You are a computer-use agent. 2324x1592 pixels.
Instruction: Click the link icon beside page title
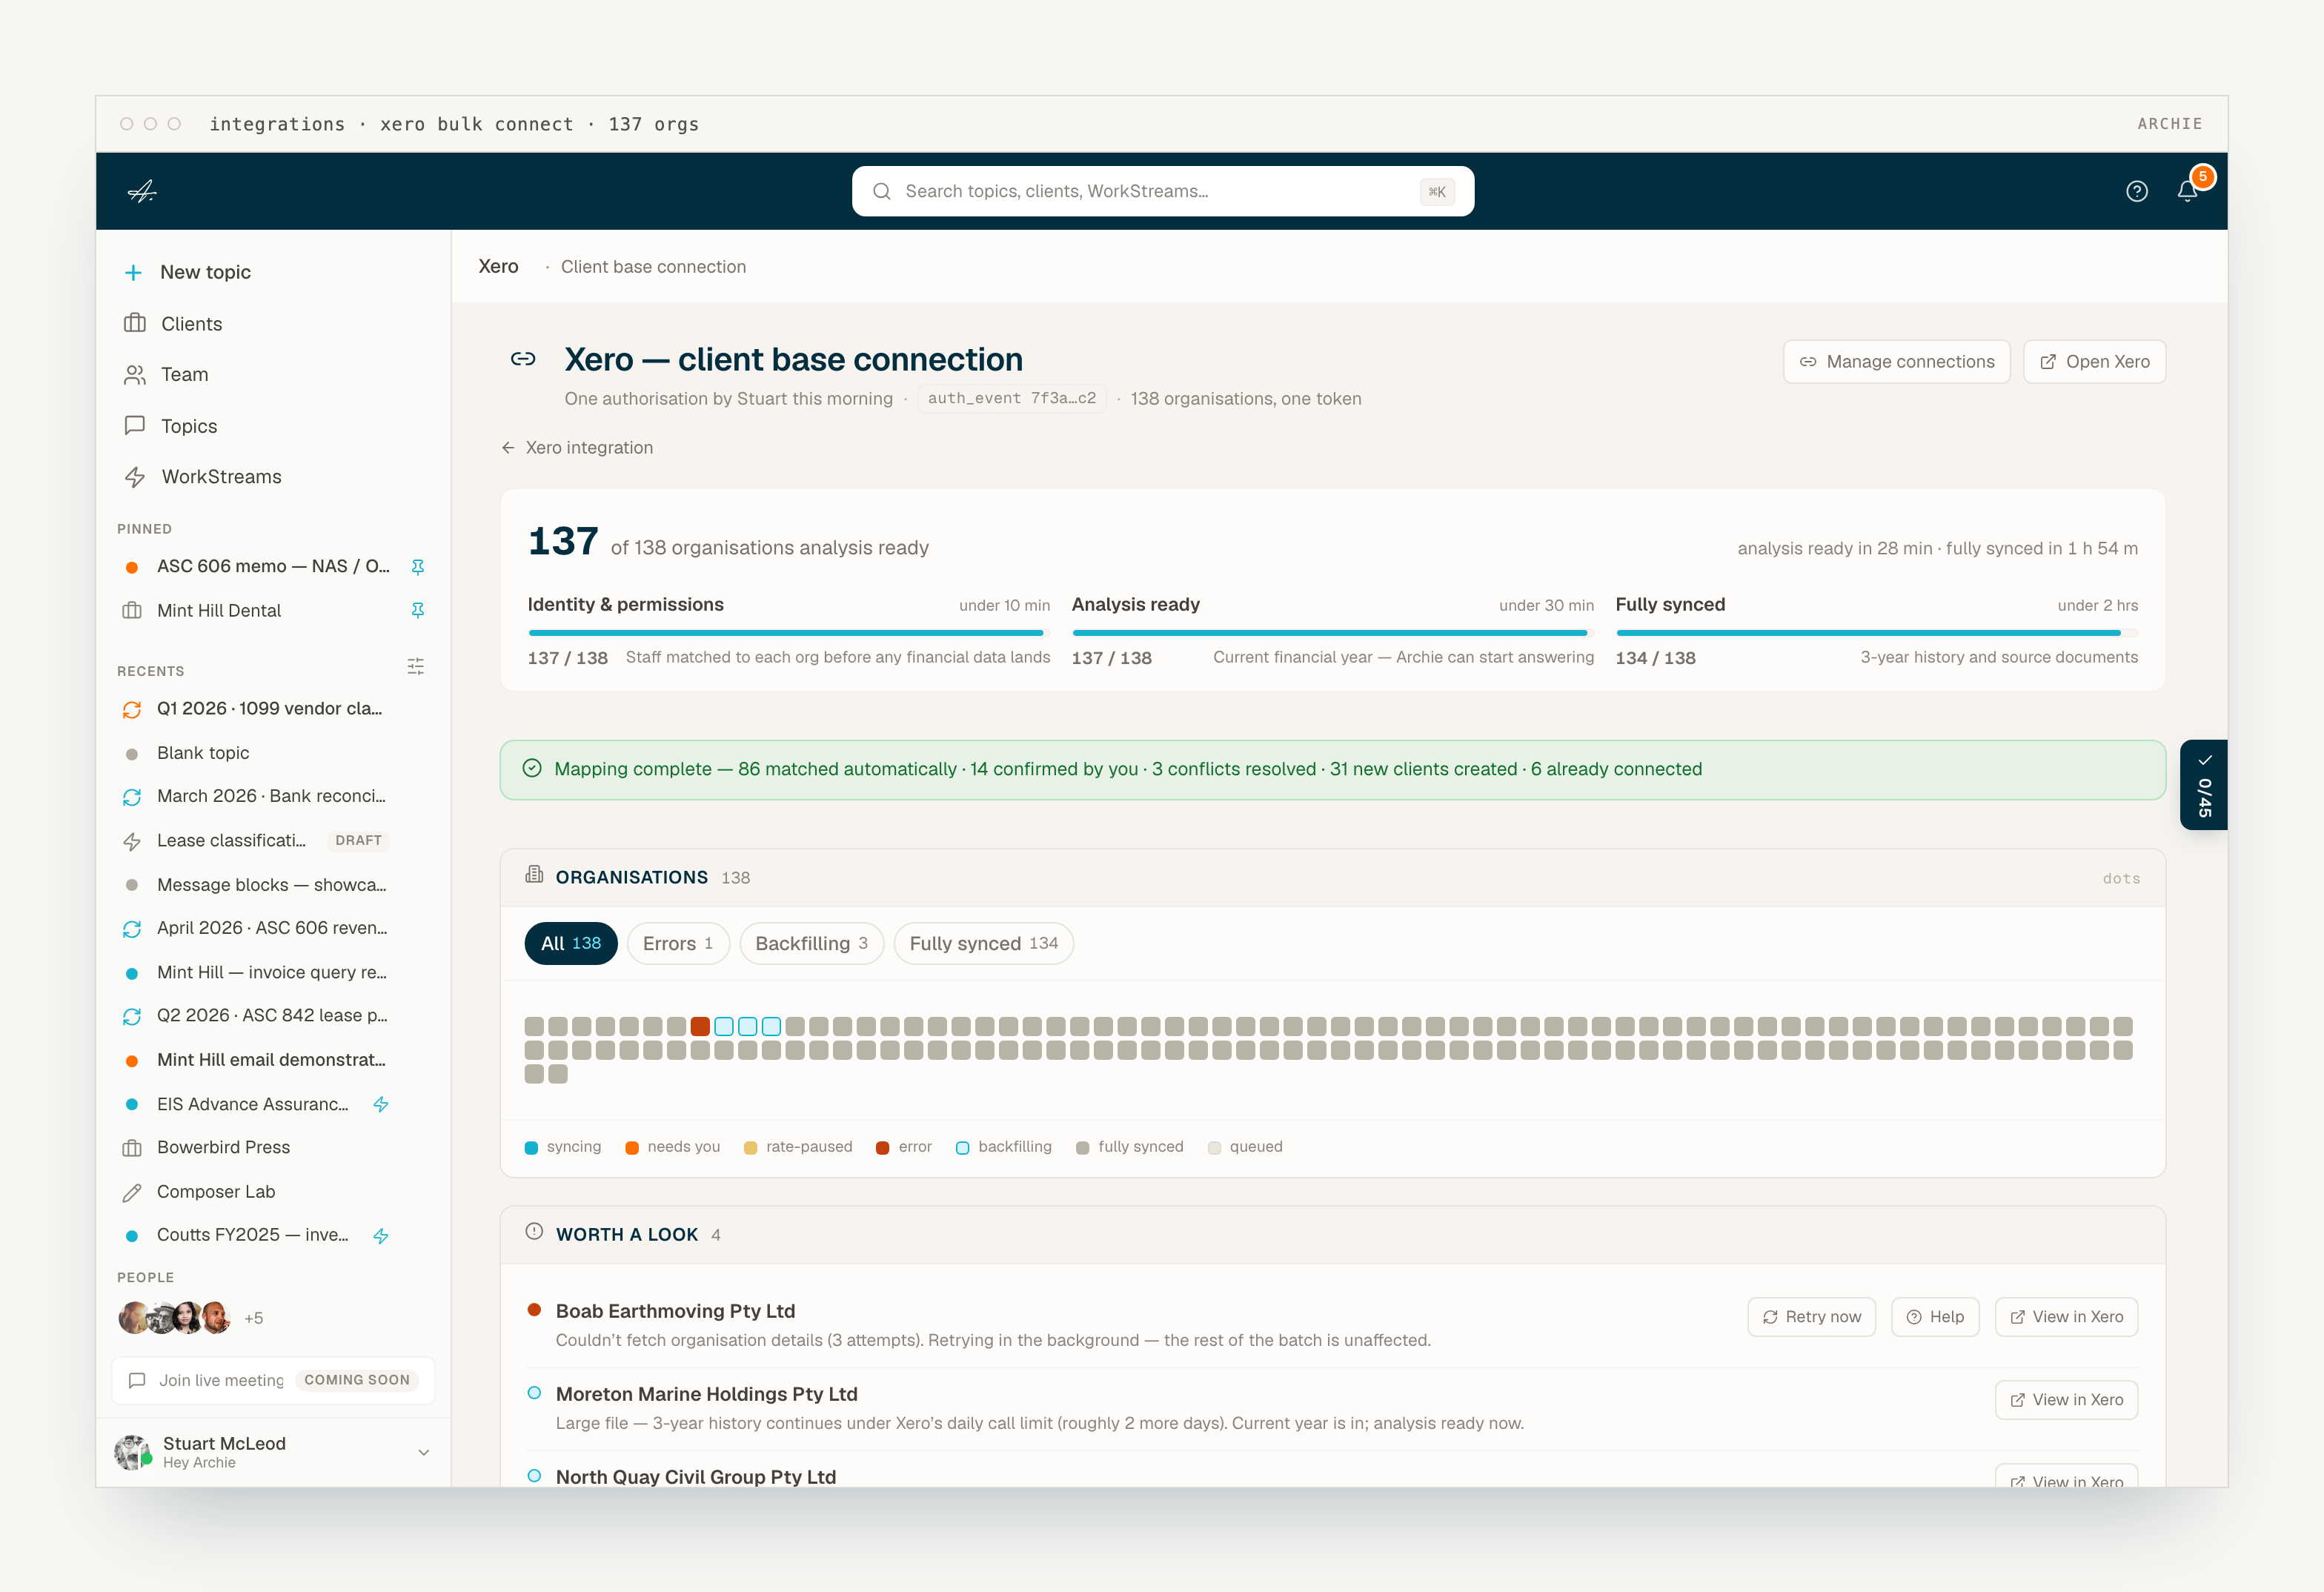pos(523,359)
